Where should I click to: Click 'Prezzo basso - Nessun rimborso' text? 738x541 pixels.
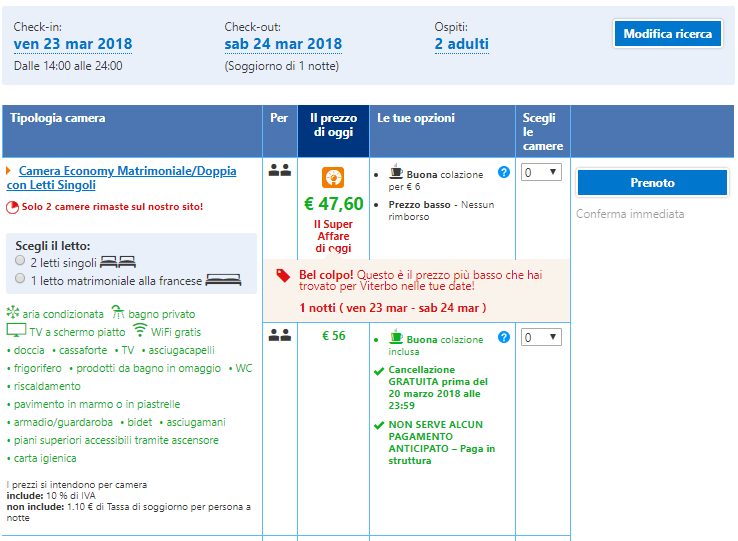[x=441, y=210]
